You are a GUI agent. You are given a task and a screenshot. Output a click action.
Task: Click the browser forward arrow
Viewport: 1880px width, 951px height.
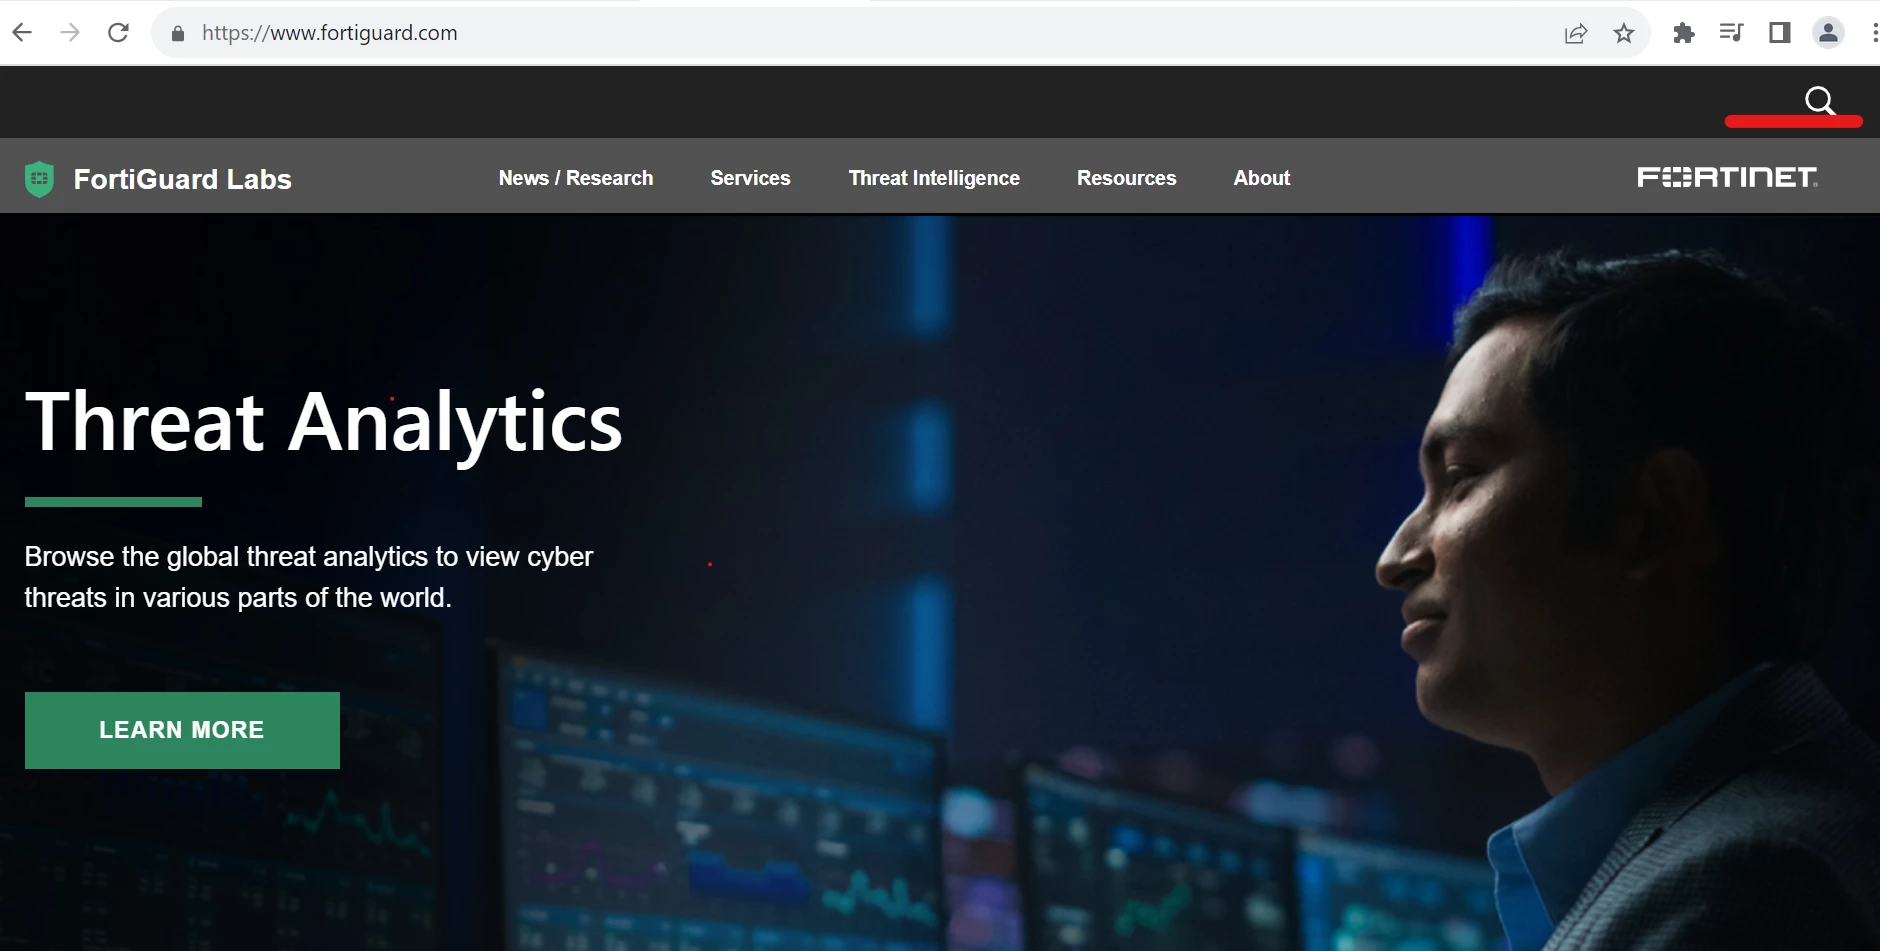point(70,33)
